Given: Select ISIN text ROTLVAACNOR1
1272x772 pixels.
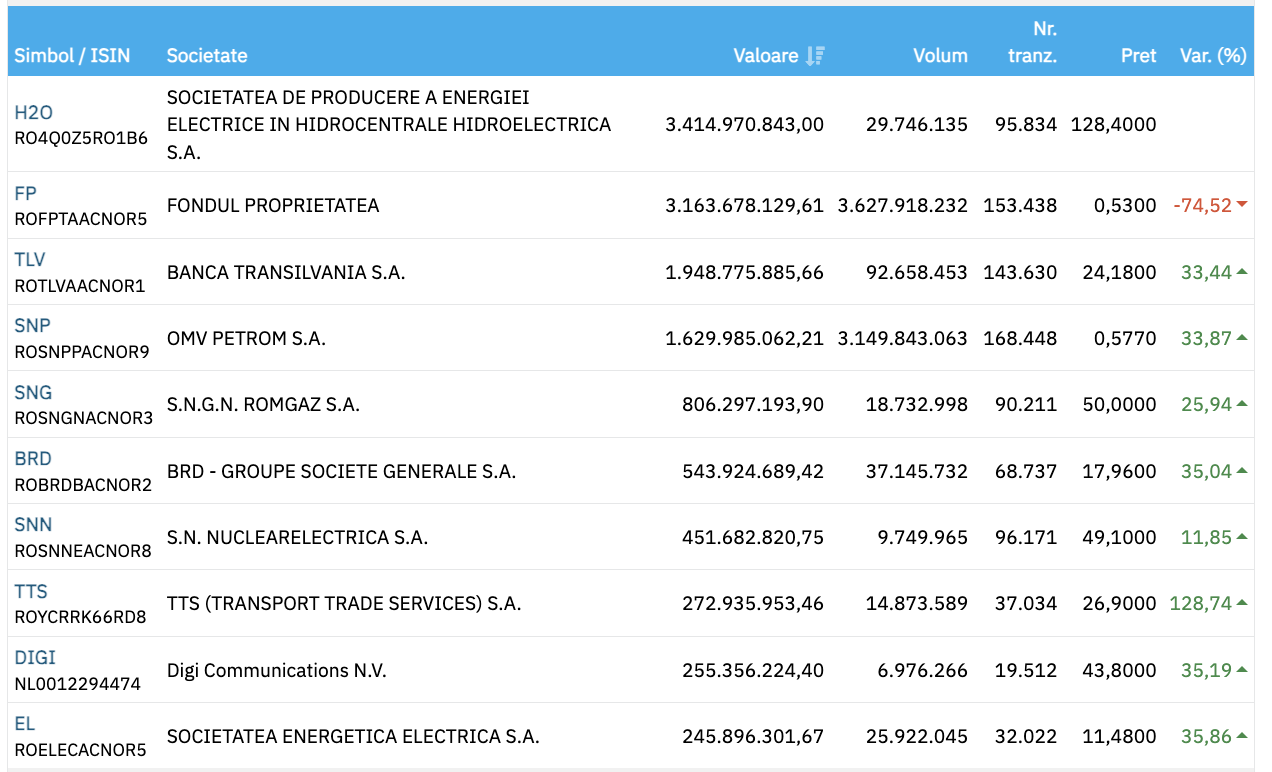Looking at the screenshot, I should [x=80, y=286].
